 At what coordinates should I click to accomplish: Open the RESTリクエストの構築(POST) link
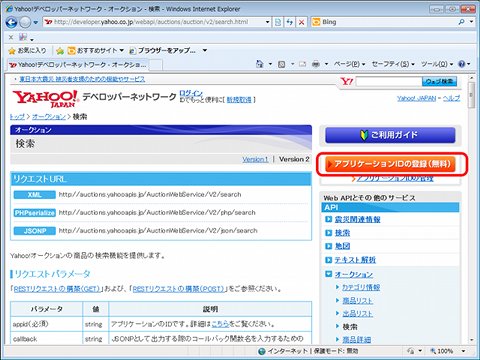[178, 289]
